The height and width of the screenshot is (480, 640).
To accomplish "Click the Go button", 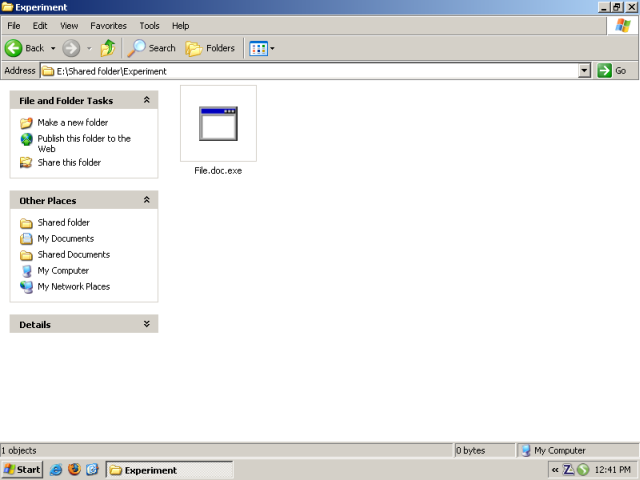I will coord(611,71).
